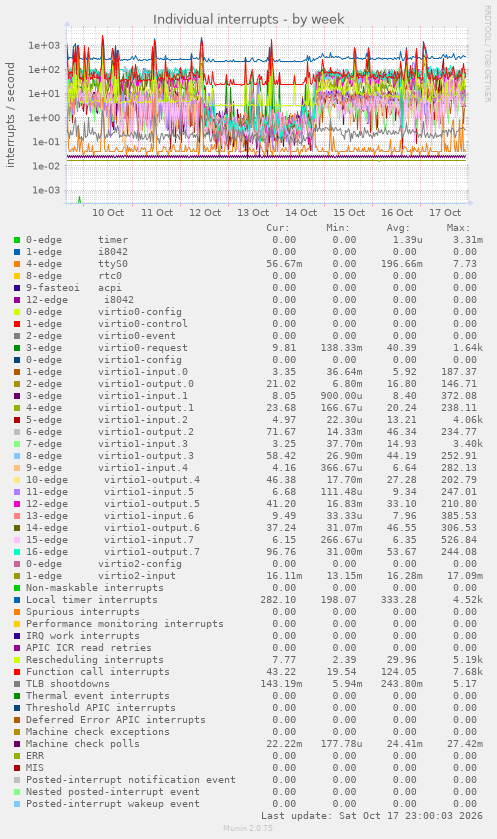
Task: Click the '1e+03' y-axis label
Action: coord(44,45)
